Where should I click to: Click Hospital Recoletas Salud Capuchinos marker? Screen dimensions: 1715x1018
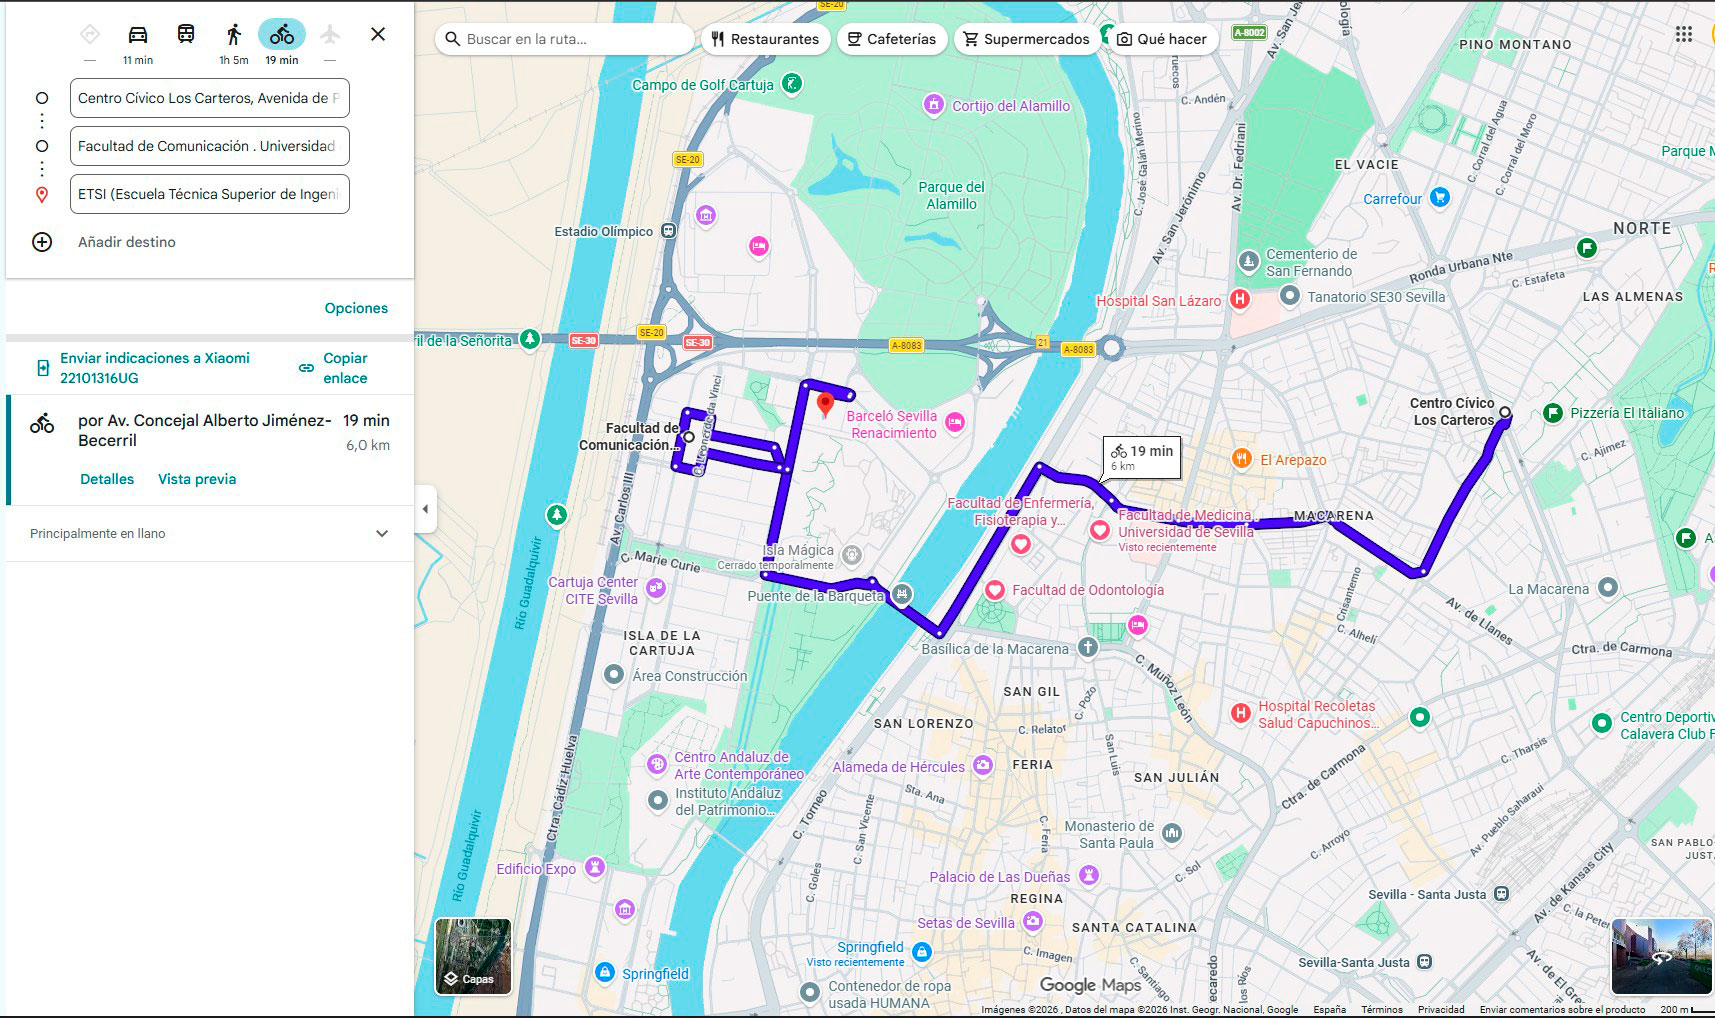pyautogui.click(x=1241, y=713)
